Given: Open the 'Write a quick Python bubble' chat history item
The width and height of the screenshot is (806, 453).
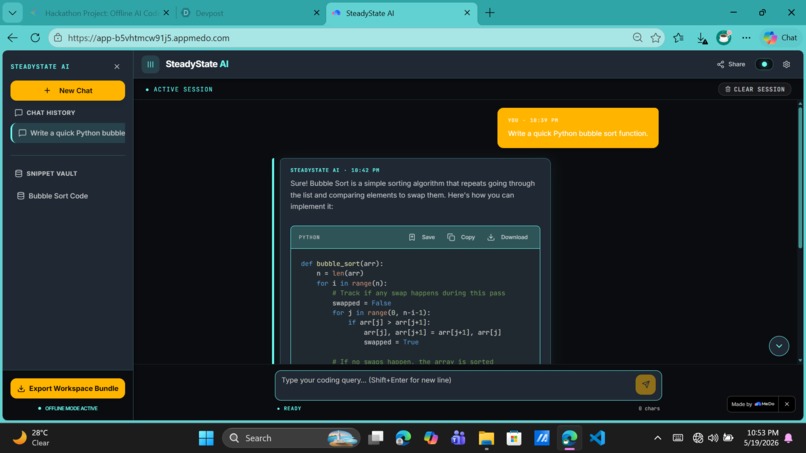Looking at the screenshot, I should click(x=68, y=133).
